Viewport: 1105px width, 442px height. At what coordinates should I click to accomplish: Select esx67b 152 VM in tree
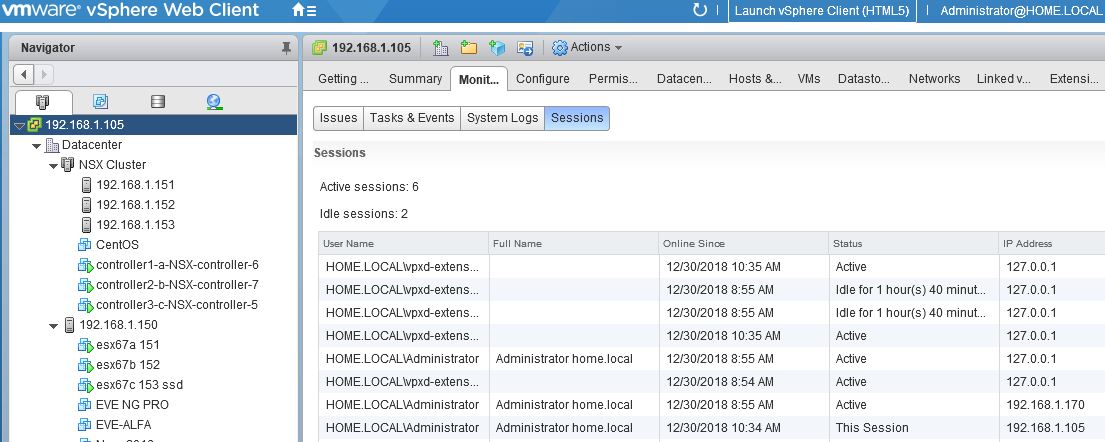click(128, 365)
